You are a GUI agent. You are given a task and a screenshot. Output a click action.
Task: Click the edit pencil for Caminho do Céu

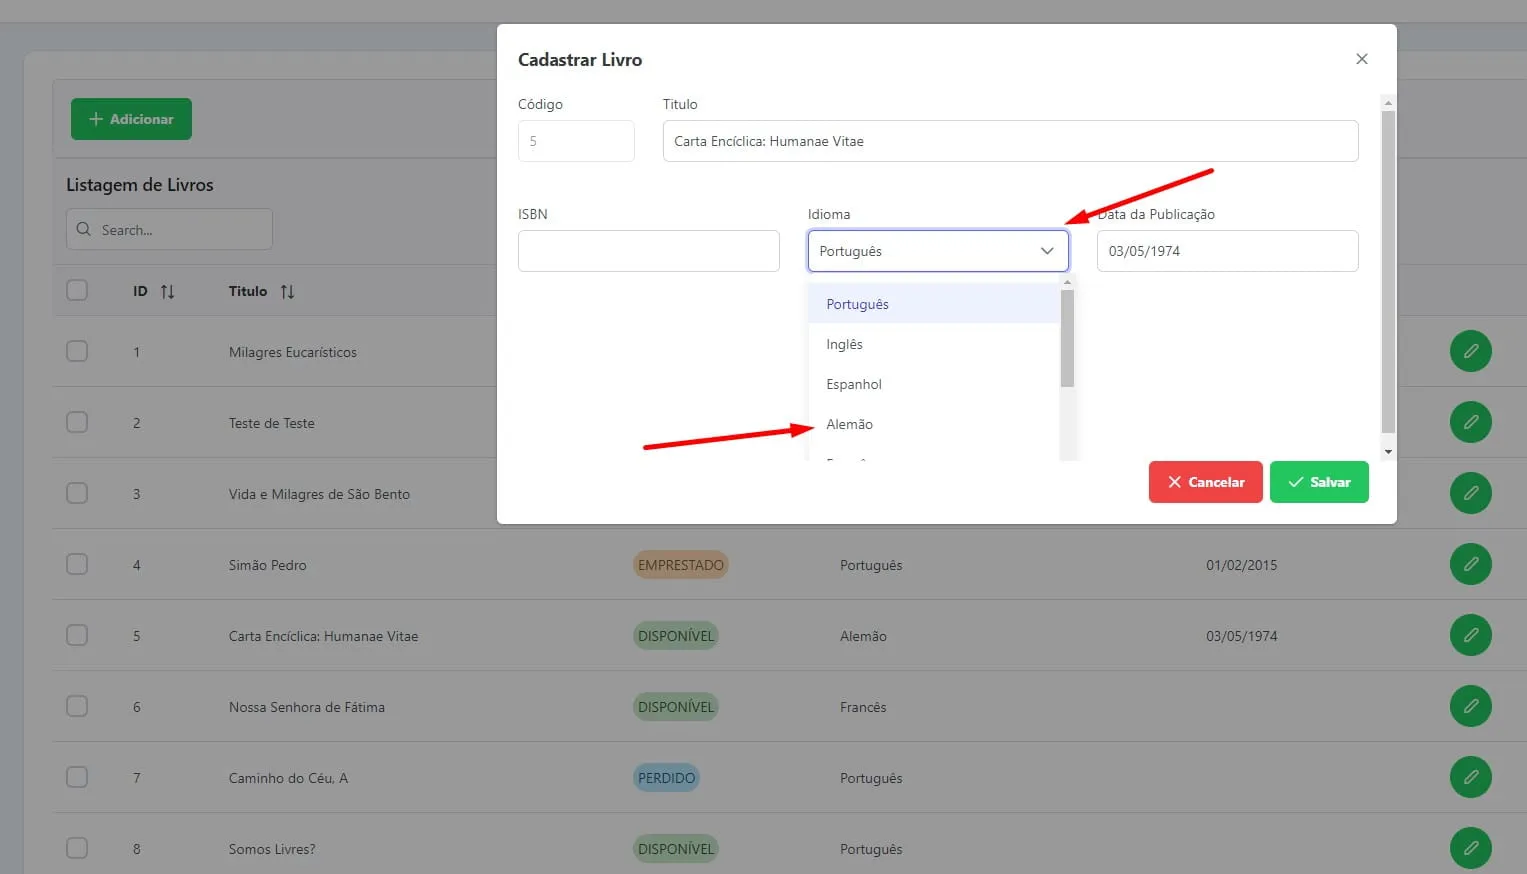click(x=1470, y=778)
